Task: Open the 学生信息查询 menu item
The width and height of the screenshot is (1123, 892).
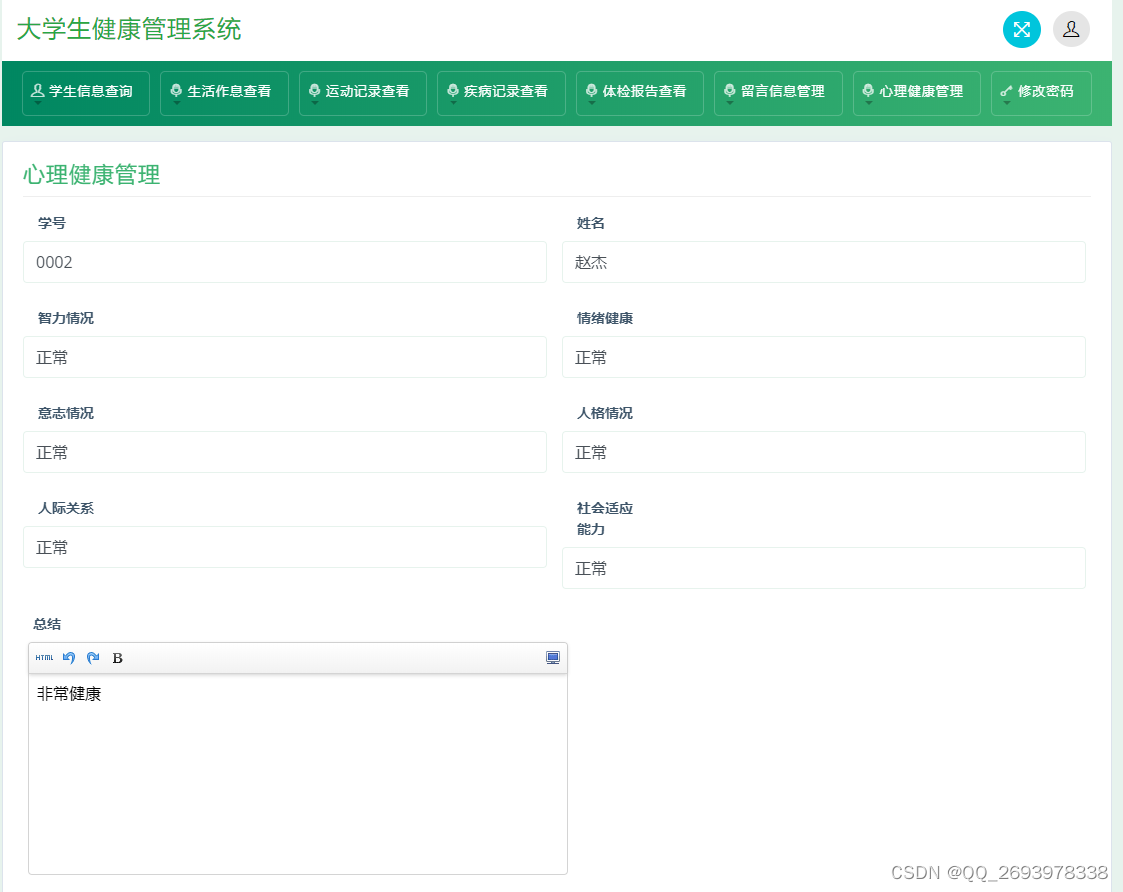Action: [x=85, y=92]
